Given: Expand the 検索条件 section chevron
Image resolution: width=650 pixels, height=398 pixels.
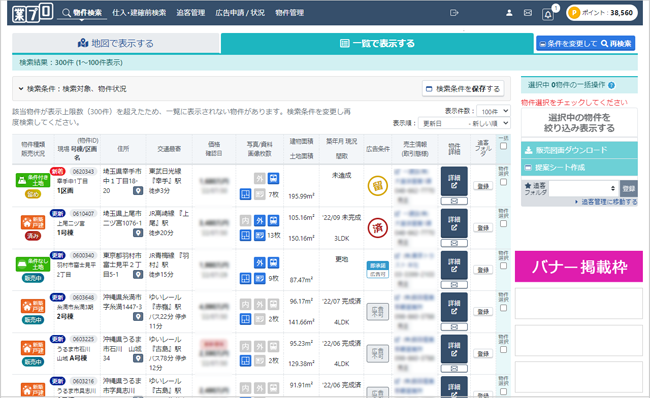Looking at the screenshot, I should point(21,89).
